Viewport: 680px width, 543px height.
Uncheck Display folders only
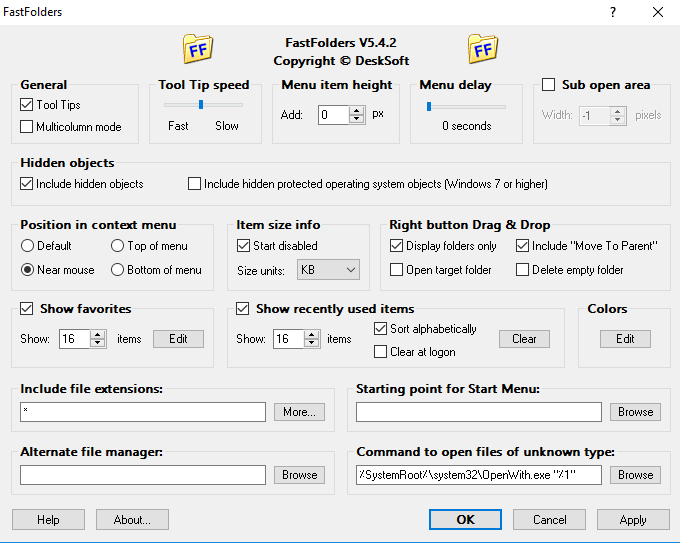tap(396, 245)
